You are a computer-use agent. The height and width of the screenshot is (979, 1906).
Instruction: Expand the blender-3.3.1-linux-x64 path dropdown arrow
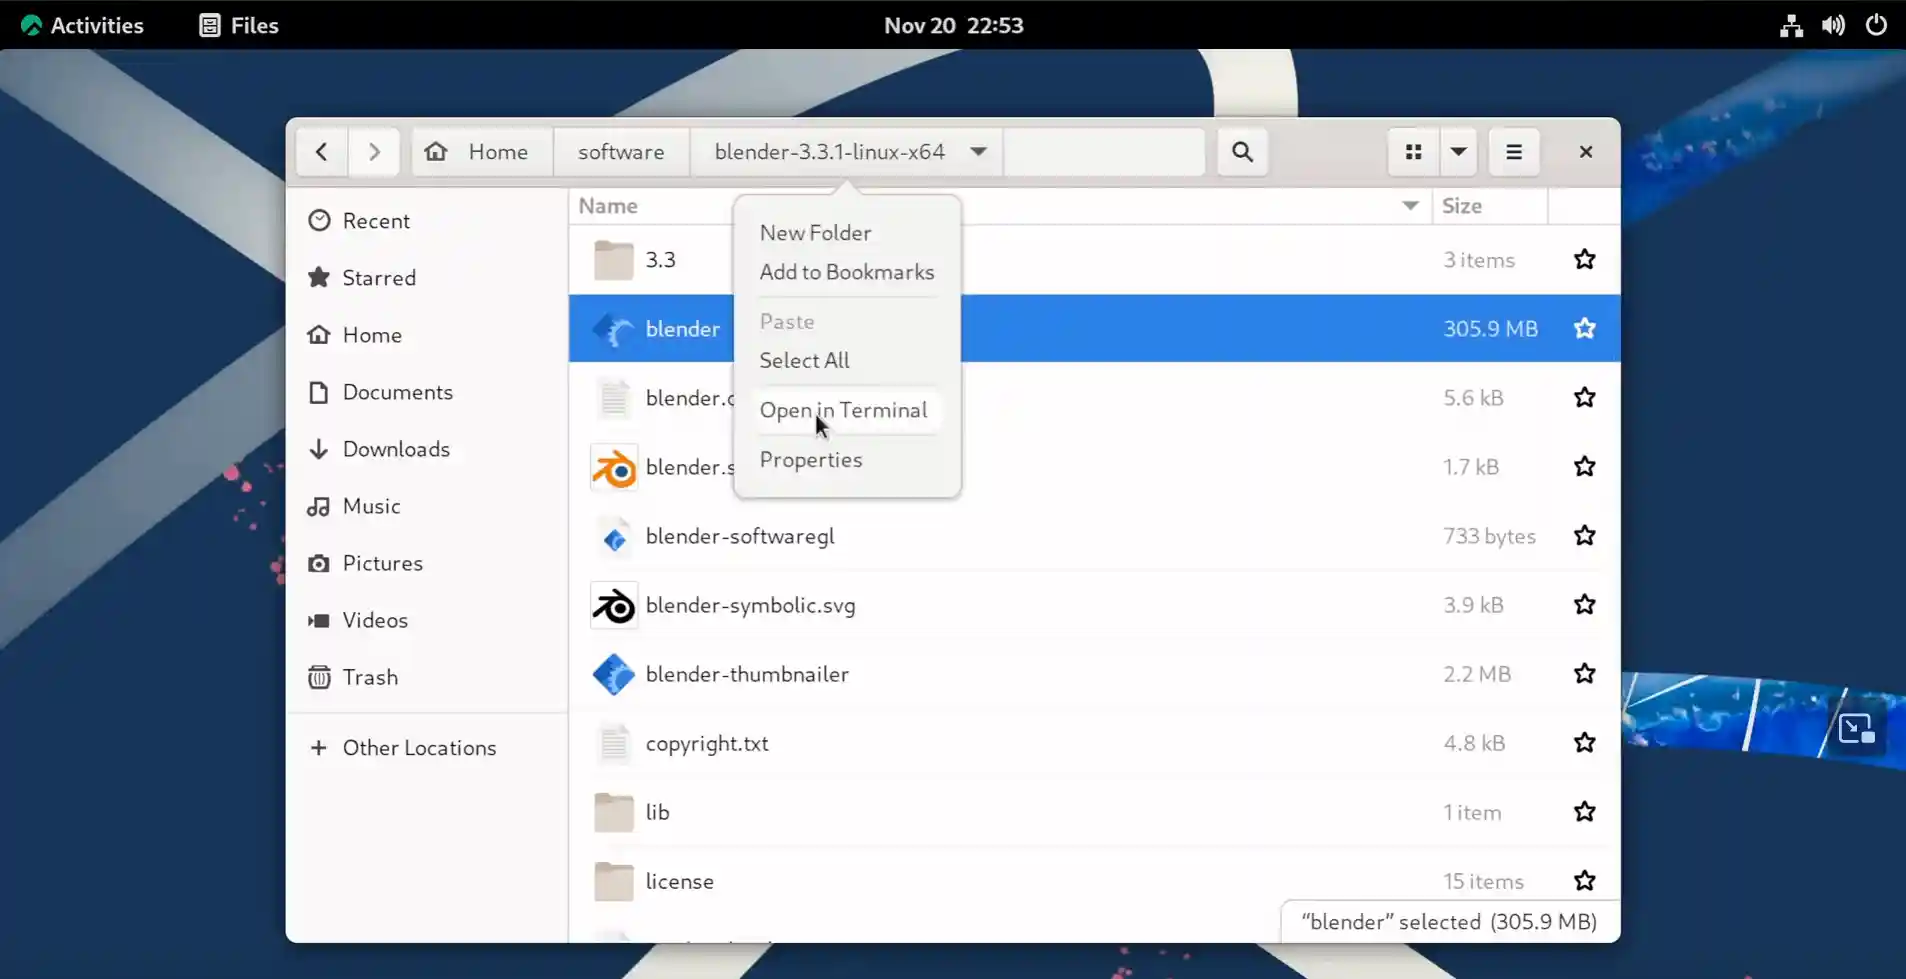coord(978,152)
